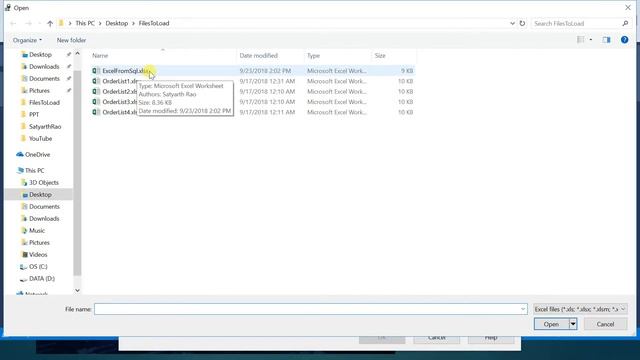
Task: Open OS (C:) drive
Action: tap(38, 267)
